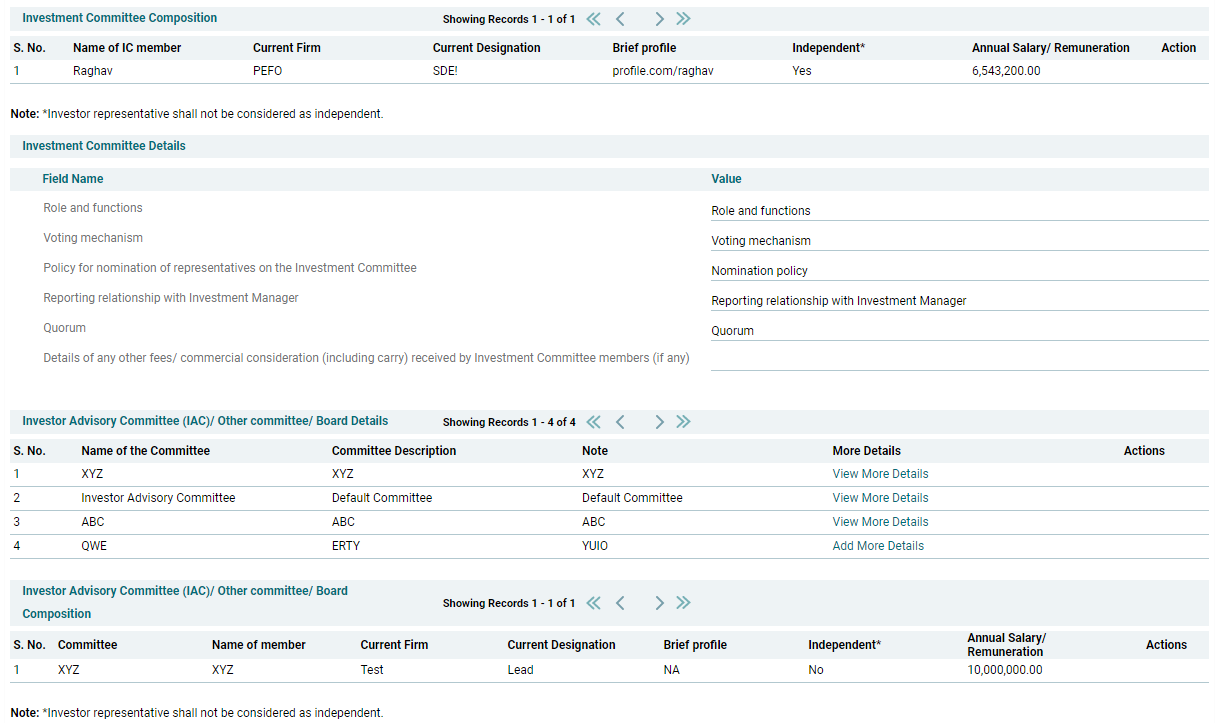
Task: Jump to last page of IAC Board Details
Action: tap(683, 422)
